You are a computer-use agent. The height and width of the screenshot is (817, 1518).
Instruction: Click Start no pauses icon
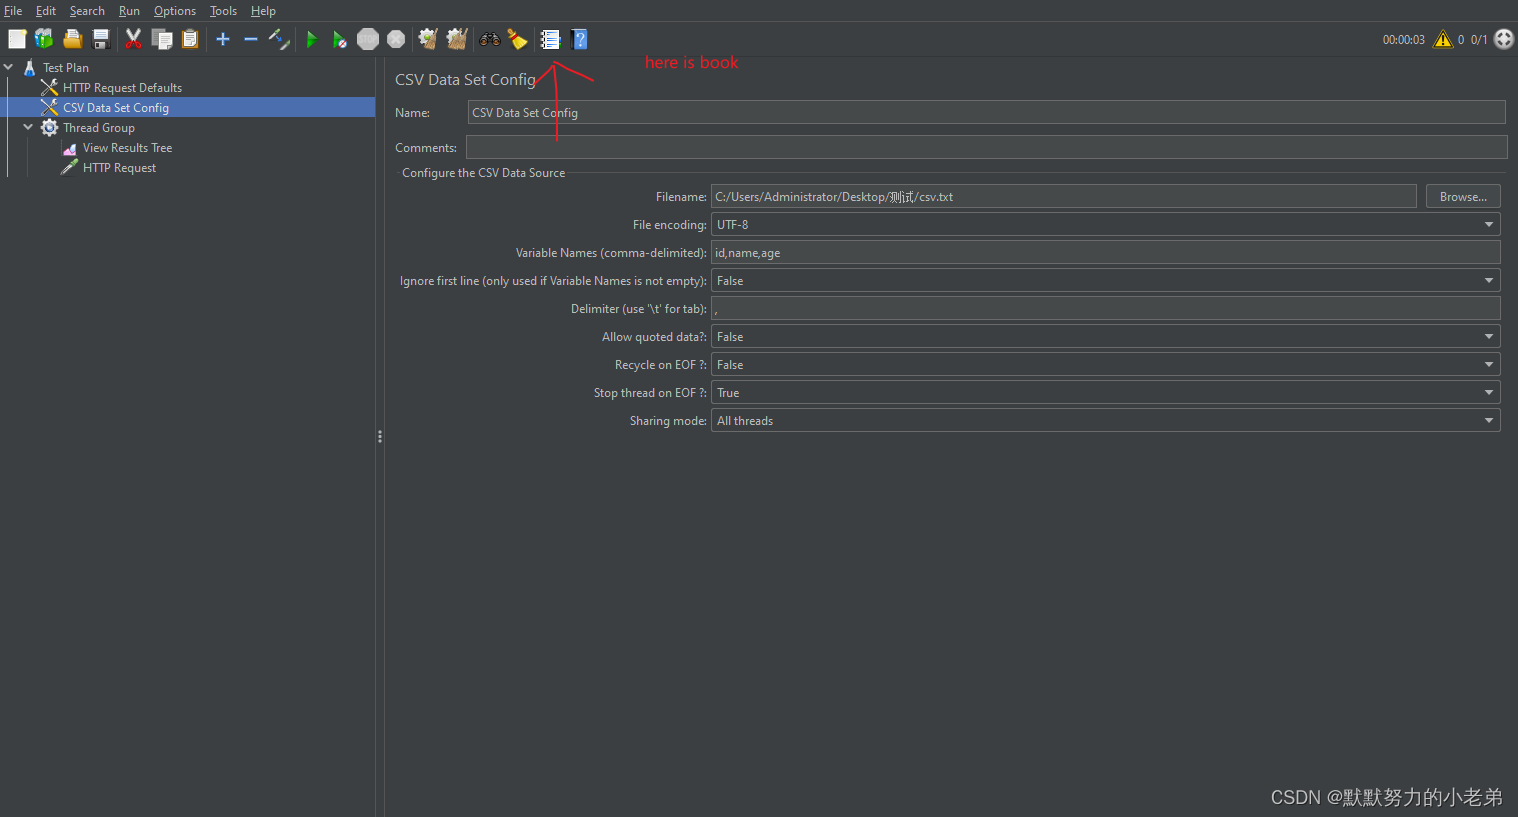[x=340, y=39]
